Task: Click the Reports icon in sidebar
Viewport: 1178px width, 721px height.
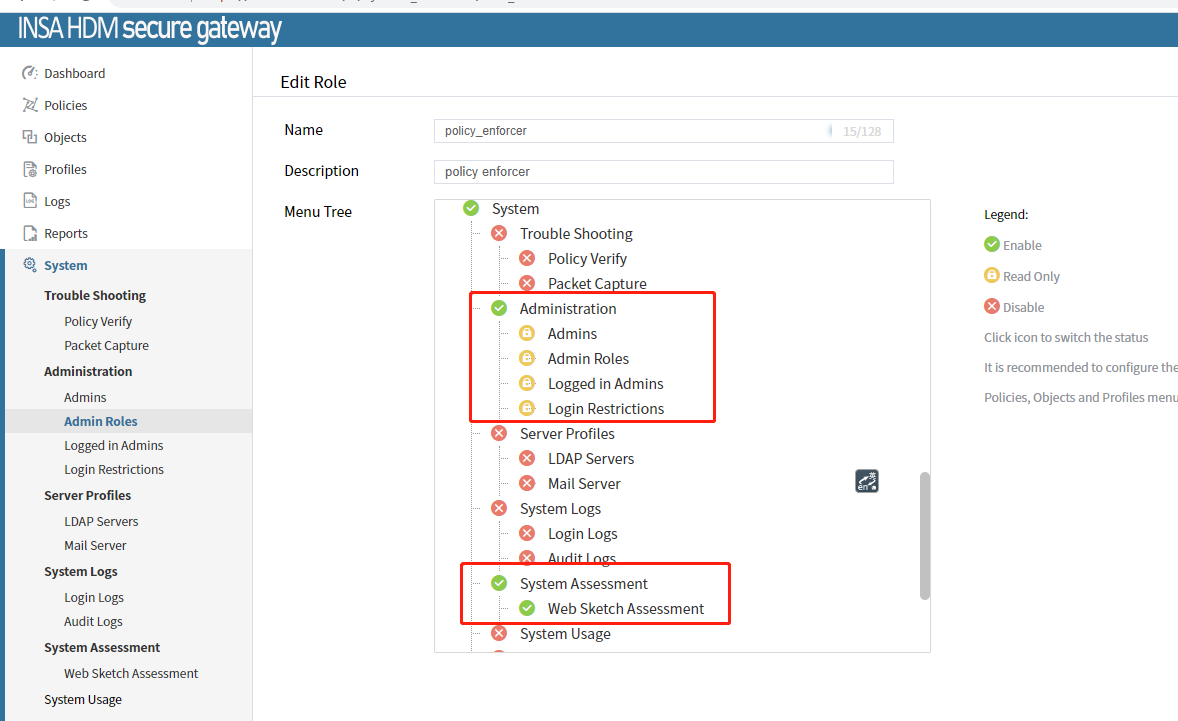Action: 30,233
